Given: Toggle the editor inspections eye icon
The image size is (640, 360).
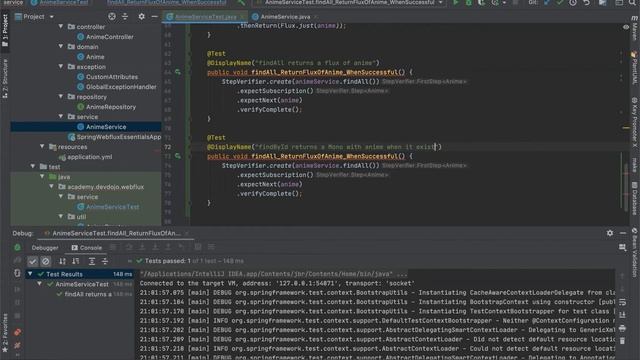Looking at the screenshot, I should 626,27.
